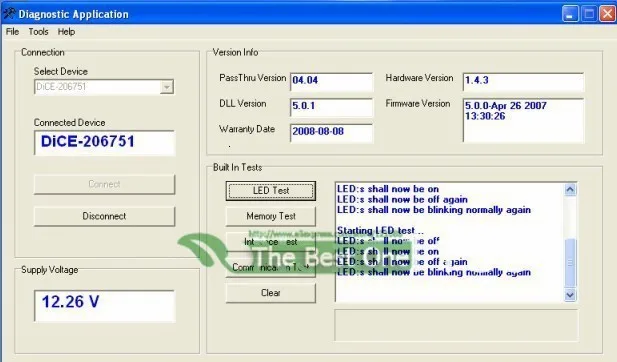This screenshot has height=362, width=617.
Task: Close the Diagnostic Application window
Action: pos(607,14)
